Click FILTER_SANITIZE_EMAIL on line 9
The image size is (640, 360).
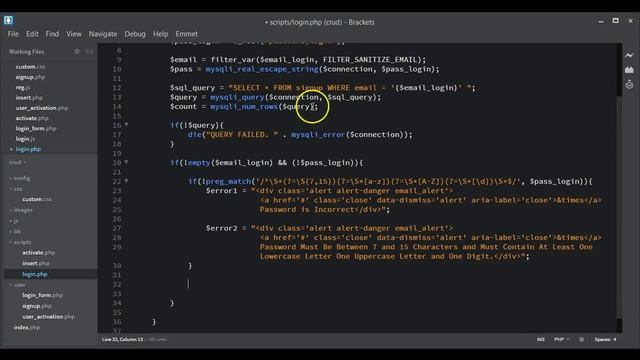pos(369,60)
